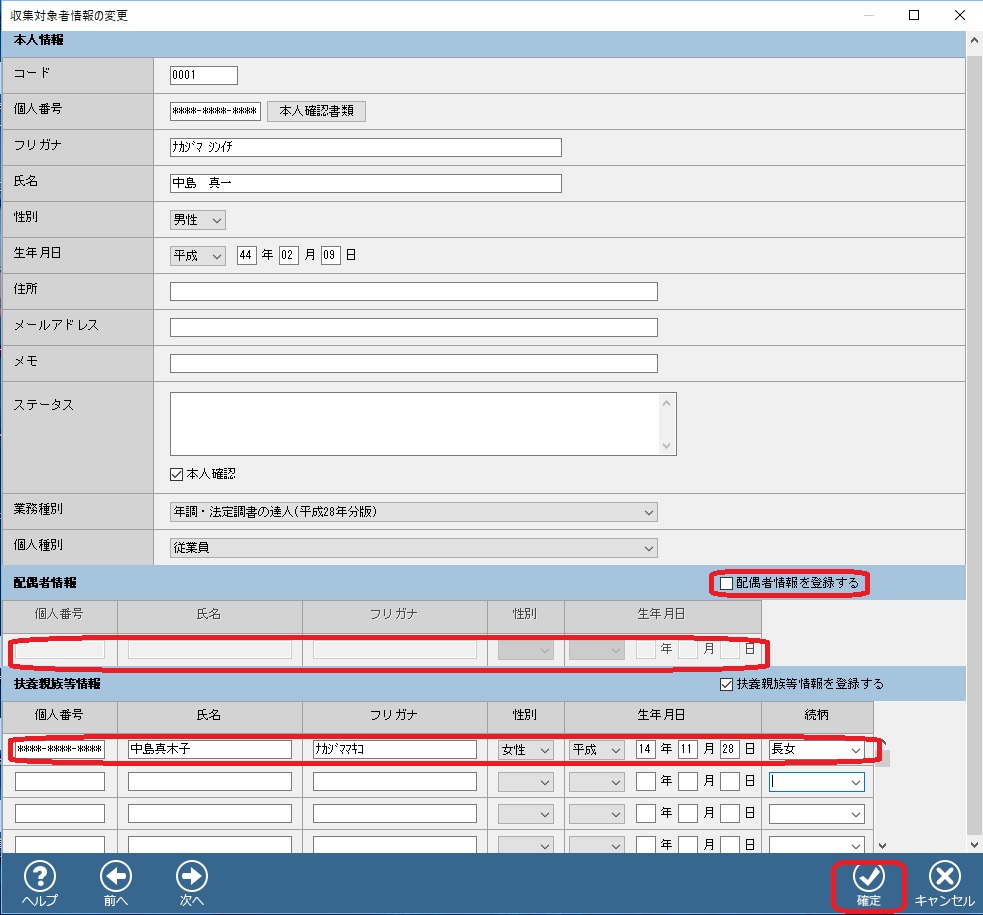This screenshot has width=983, height=915.
Task: Maximize the 収集対象者情報の変更 window
Action: point(914,15)
